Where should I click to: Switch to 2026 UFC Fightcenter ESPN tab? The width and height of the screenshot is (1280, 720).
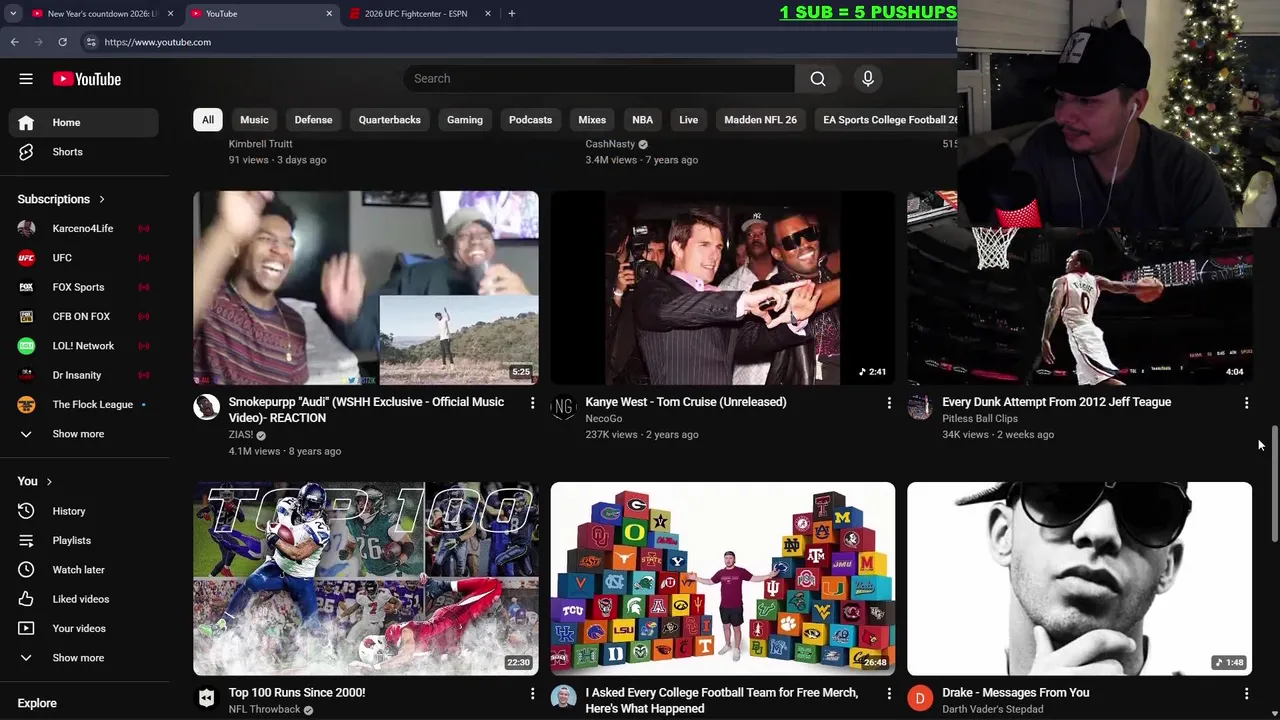(x=416, y=14)
